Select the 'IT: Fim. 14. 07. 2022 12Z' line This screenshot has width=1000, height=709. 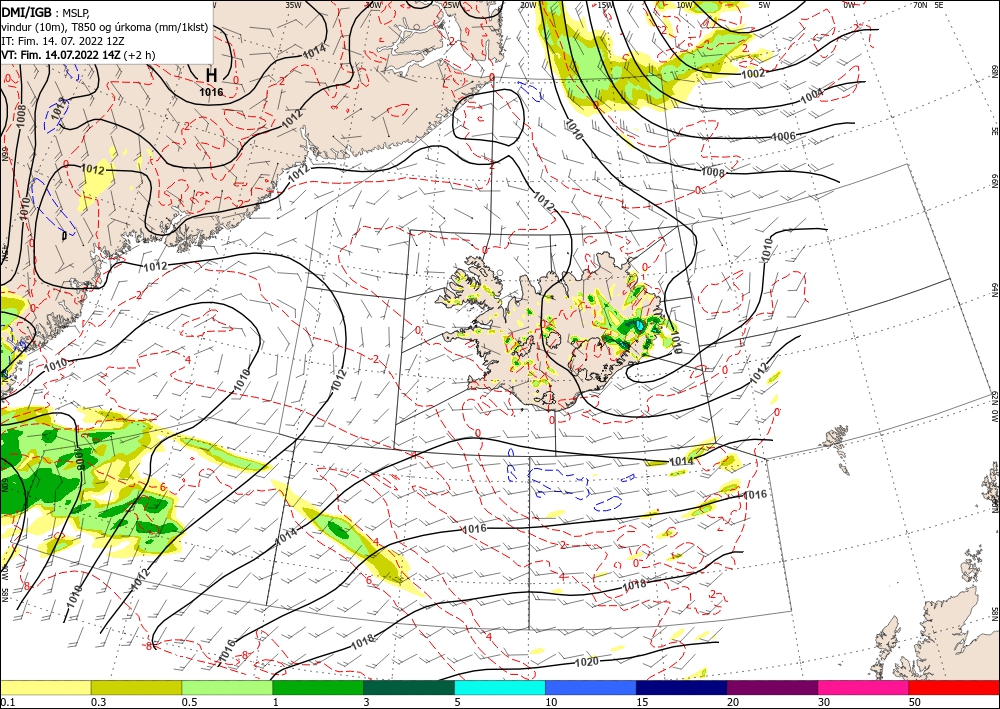[63, 41]
